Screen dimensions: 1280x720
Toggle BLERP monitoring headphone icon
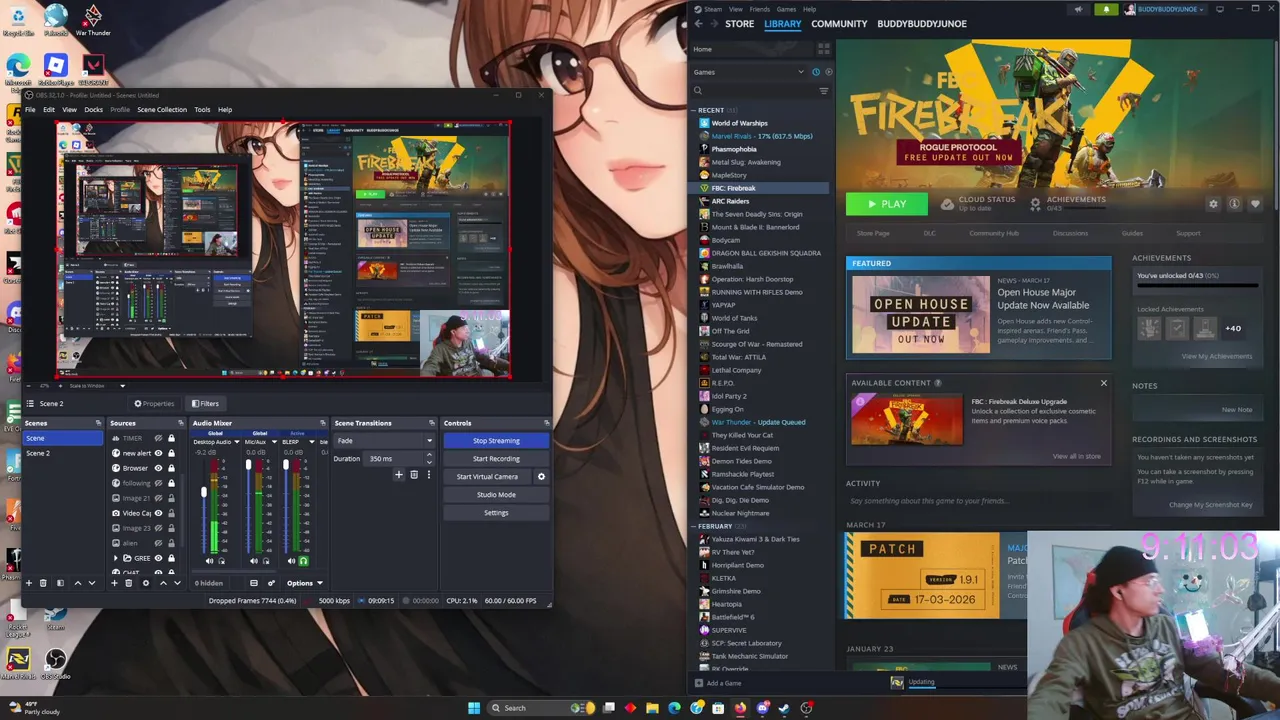304,561
